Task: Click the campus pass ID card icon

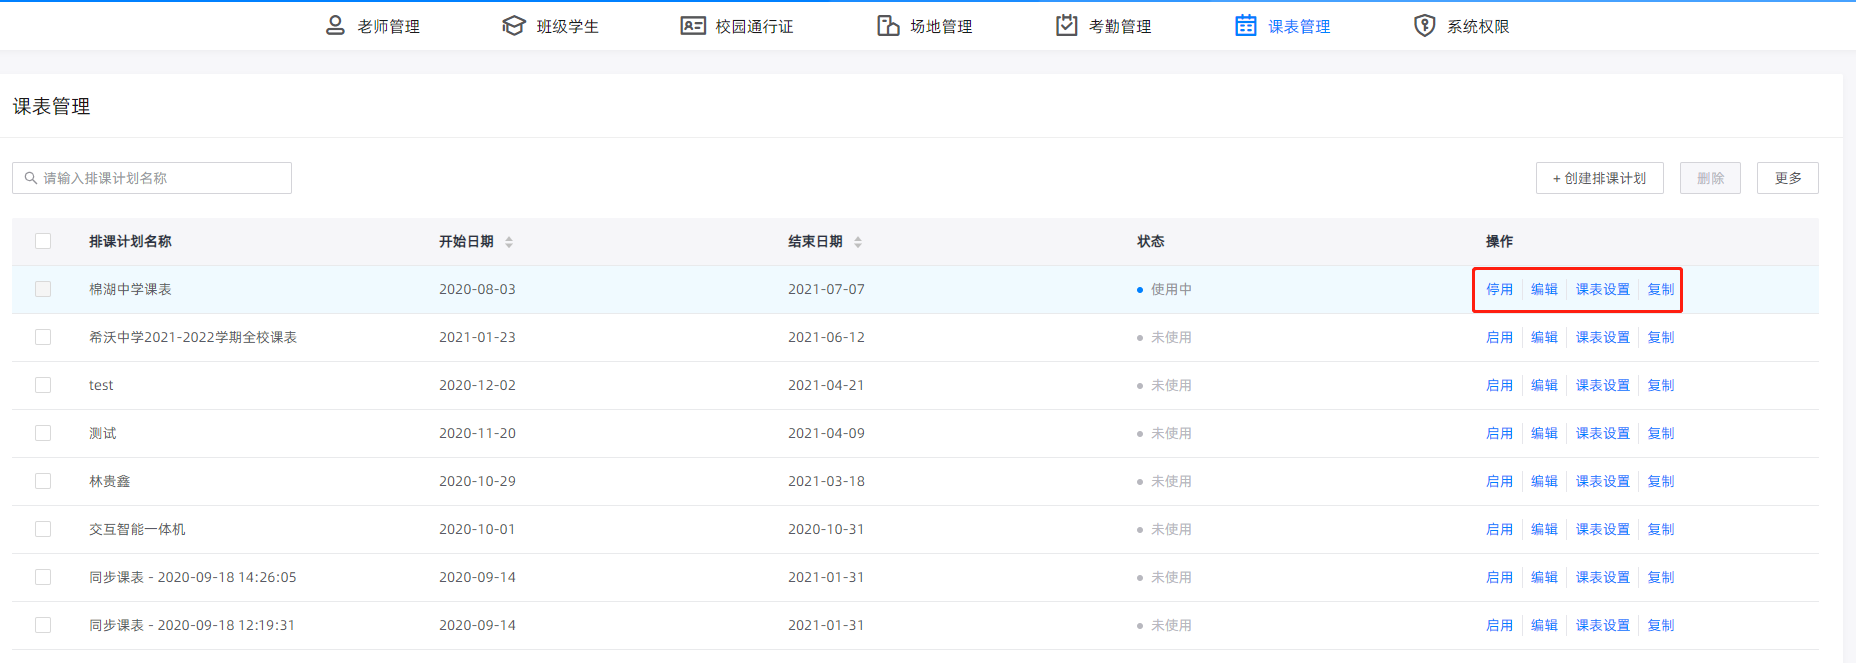Action: pyautogui.click(x=693, y=25)
